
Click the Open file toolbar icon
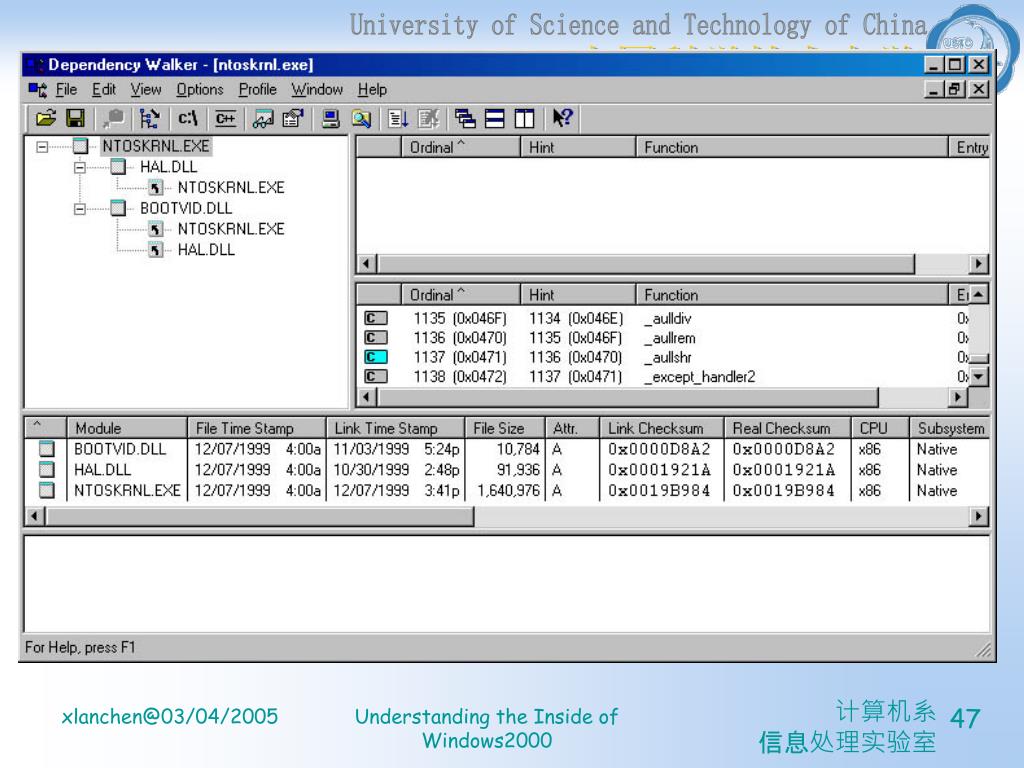(46, 118)
